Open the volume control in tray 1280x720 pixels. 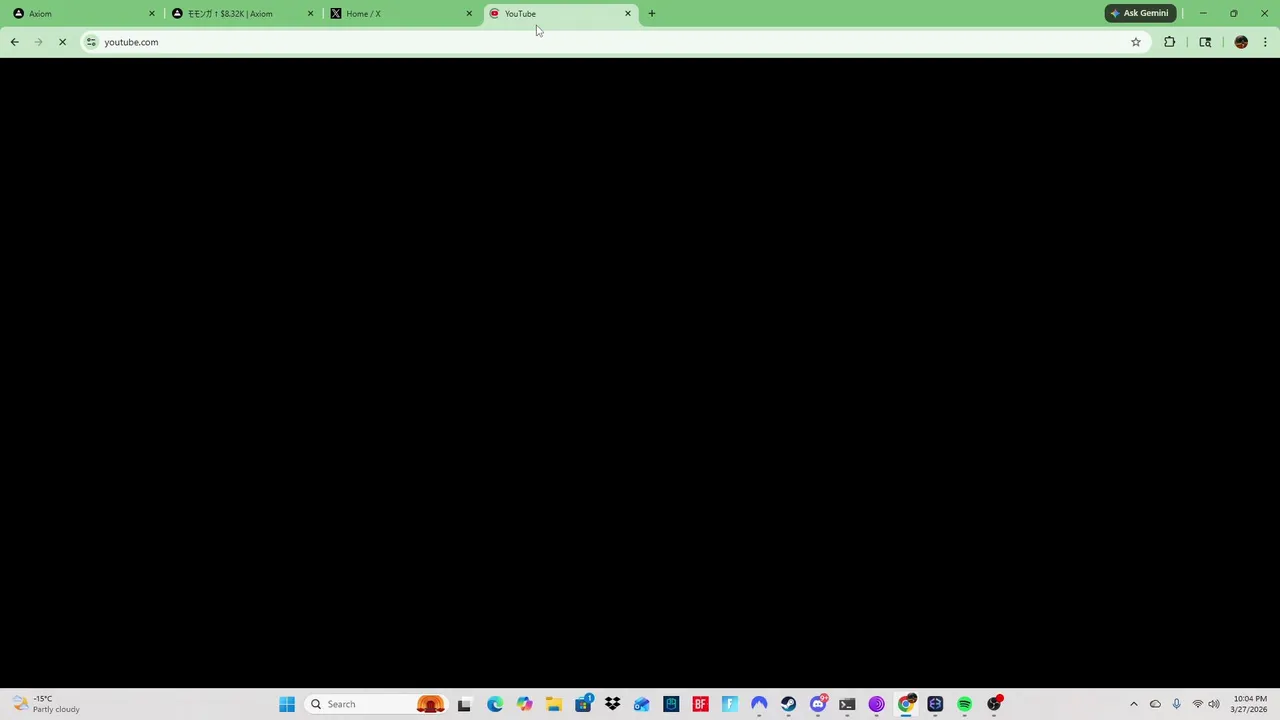1214,704
